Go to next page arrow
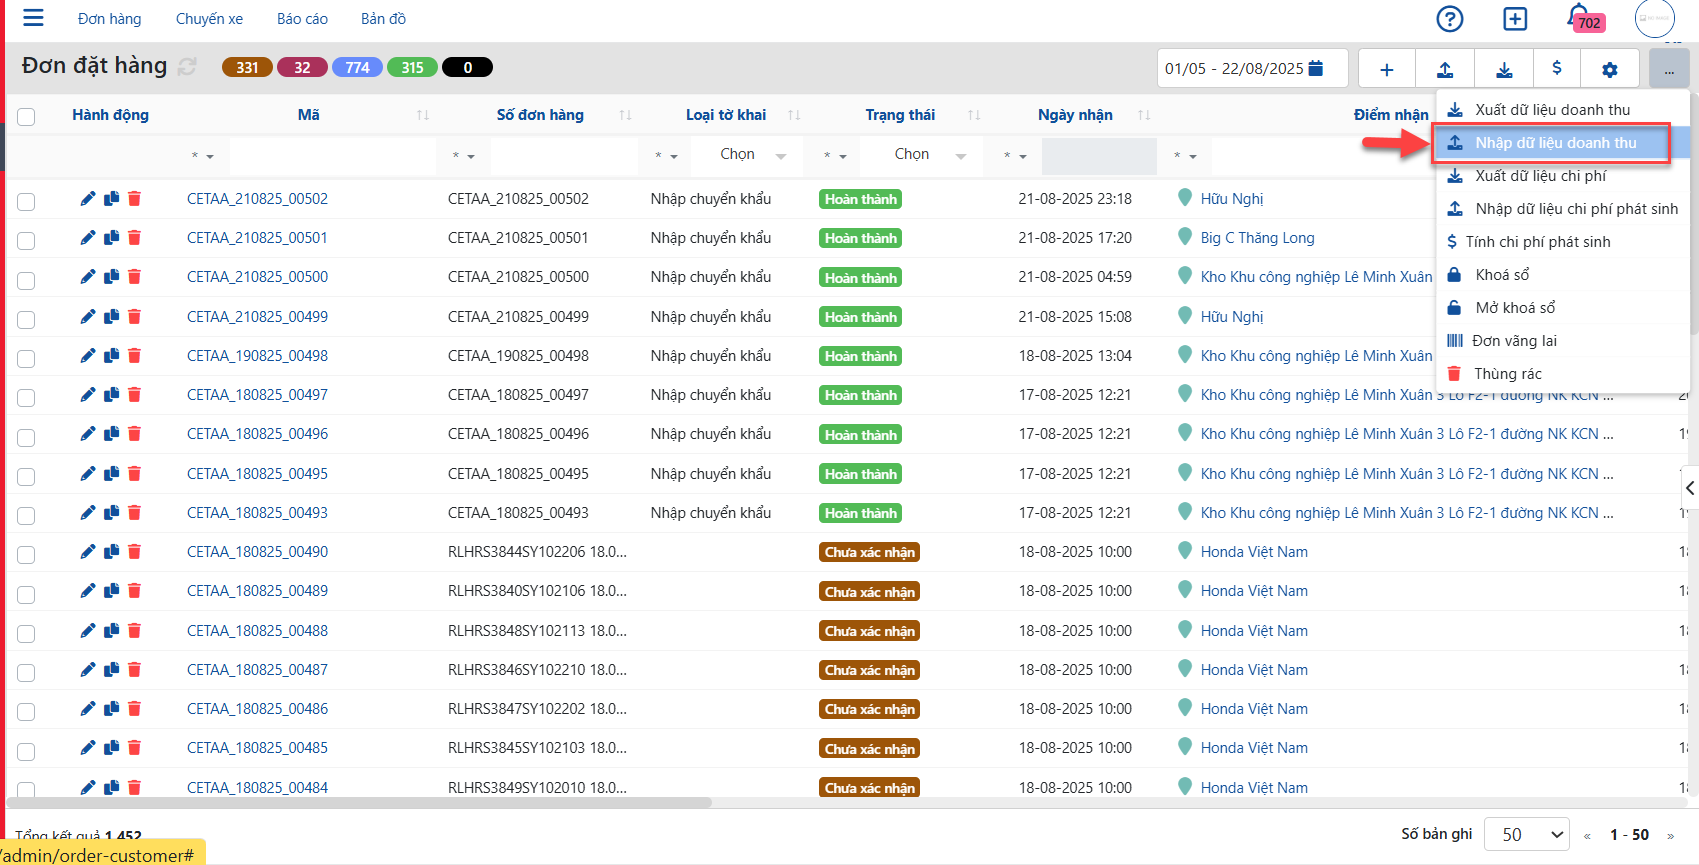1699x865 pixels. 1670,835
